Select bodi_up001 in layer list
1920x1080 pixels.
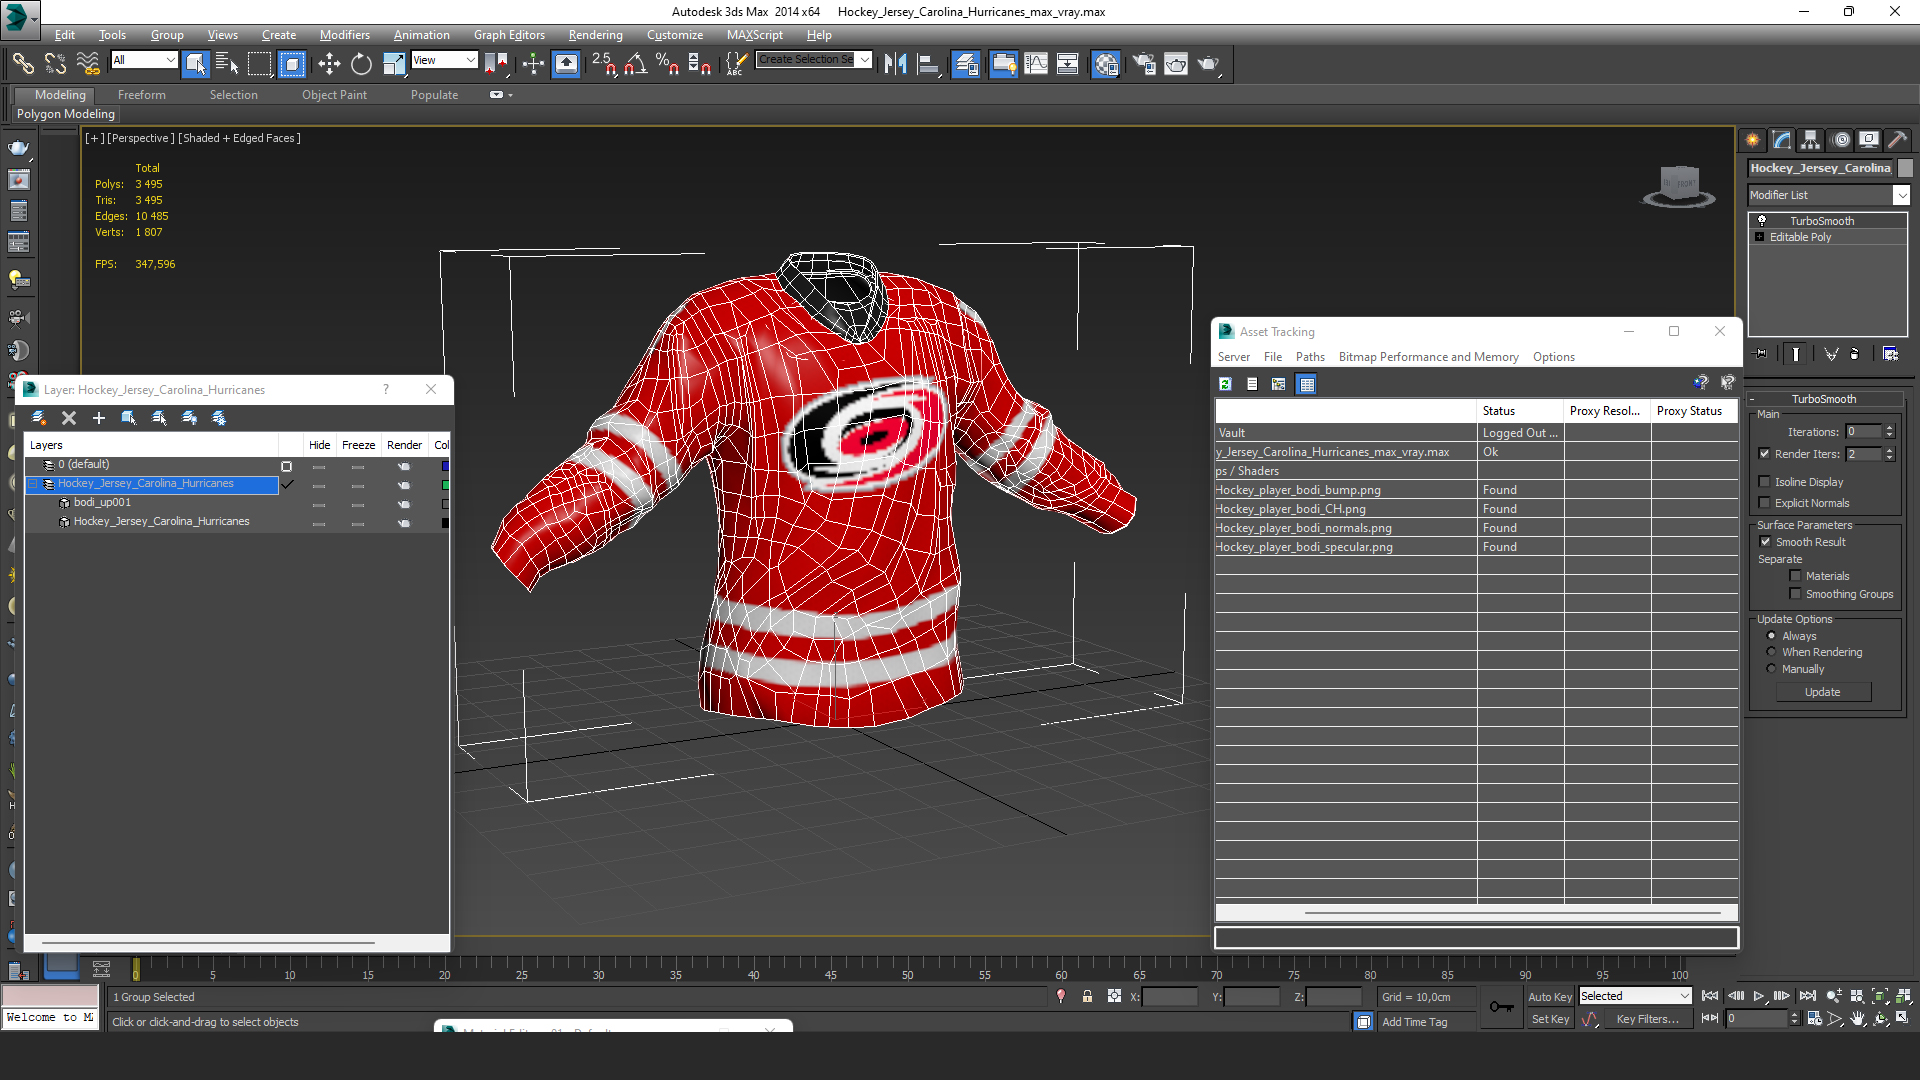102,503
